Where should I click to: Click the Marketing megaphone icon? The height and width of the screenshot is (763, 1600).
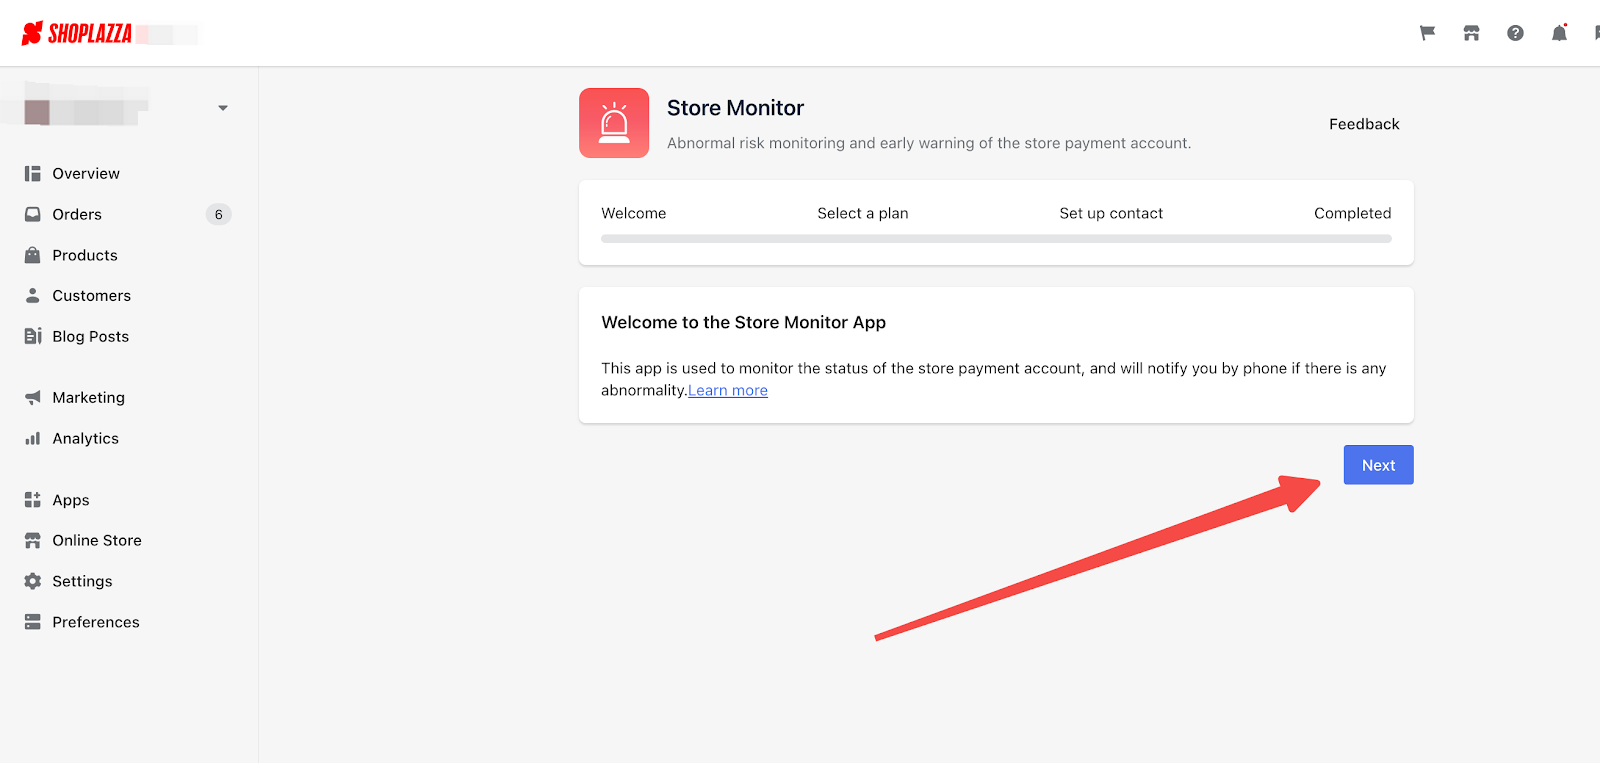pyautogui.click(x=33, y=398)
